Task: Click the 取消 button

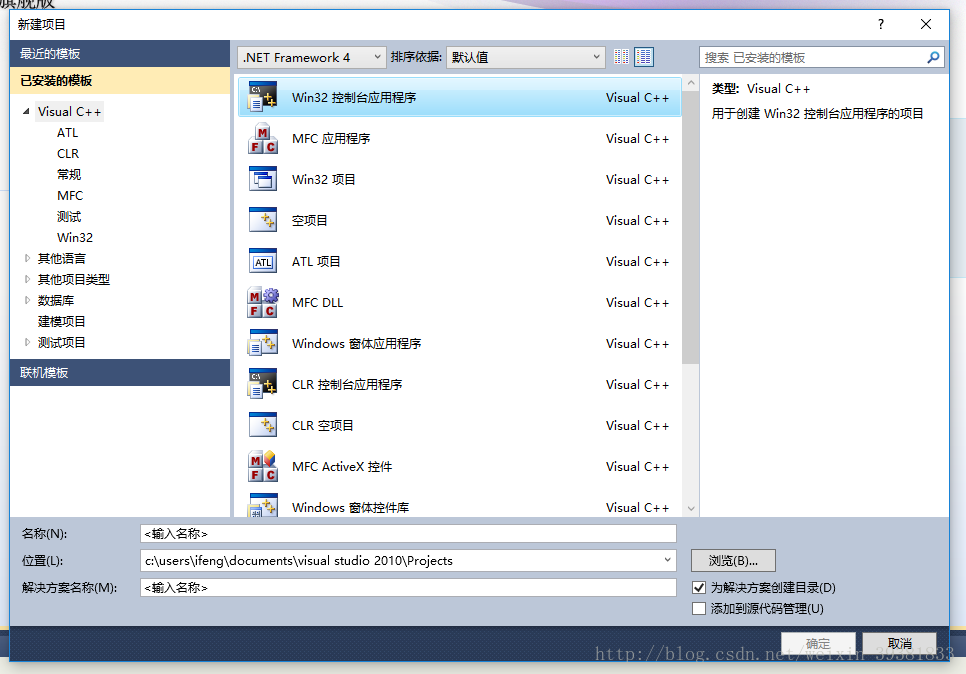Action: click(899, 643)
